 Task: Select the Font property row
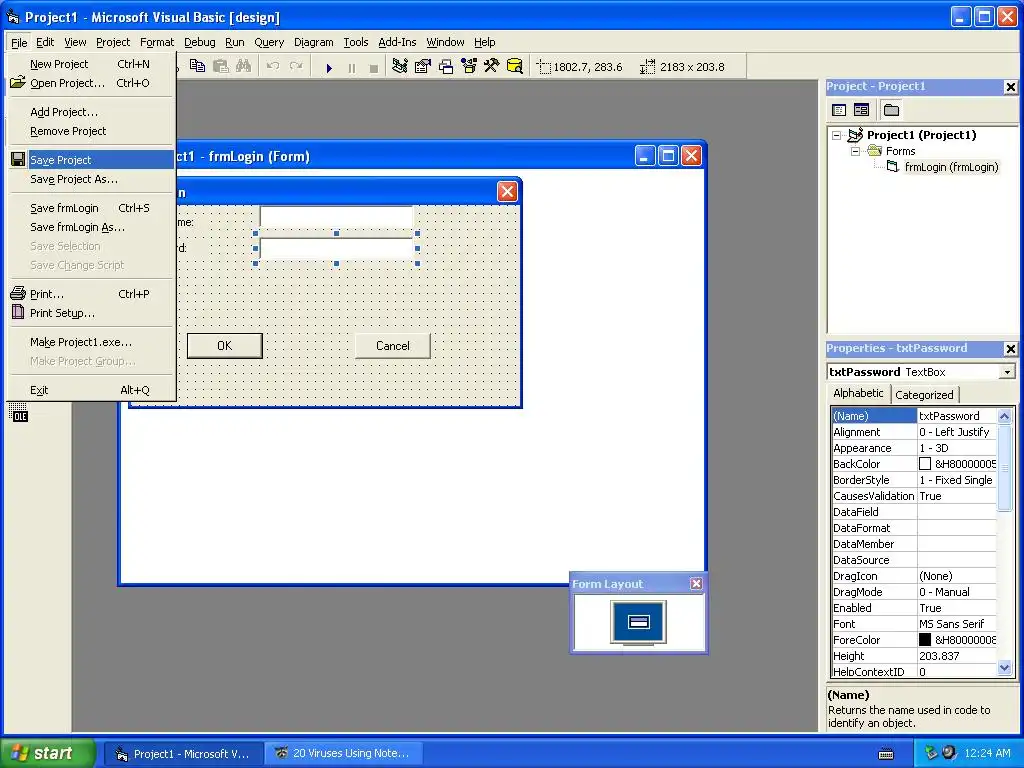click(x=914, y=624)
